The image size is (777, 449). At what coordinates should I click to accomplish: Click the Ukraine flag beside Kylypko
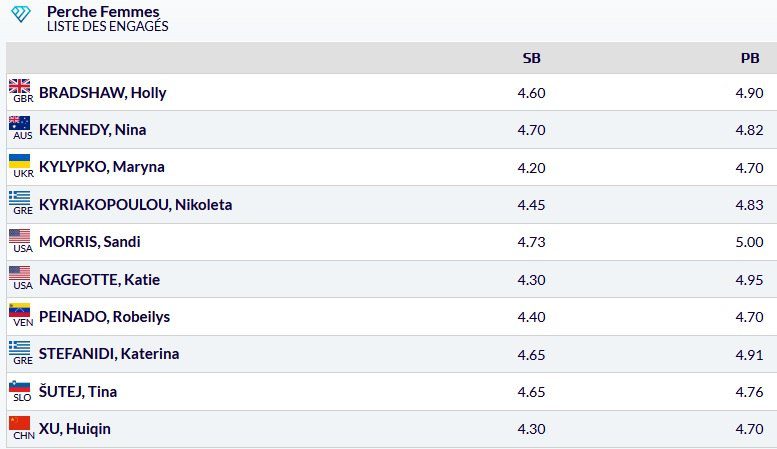pyautogui.click(x=20, y=161)
